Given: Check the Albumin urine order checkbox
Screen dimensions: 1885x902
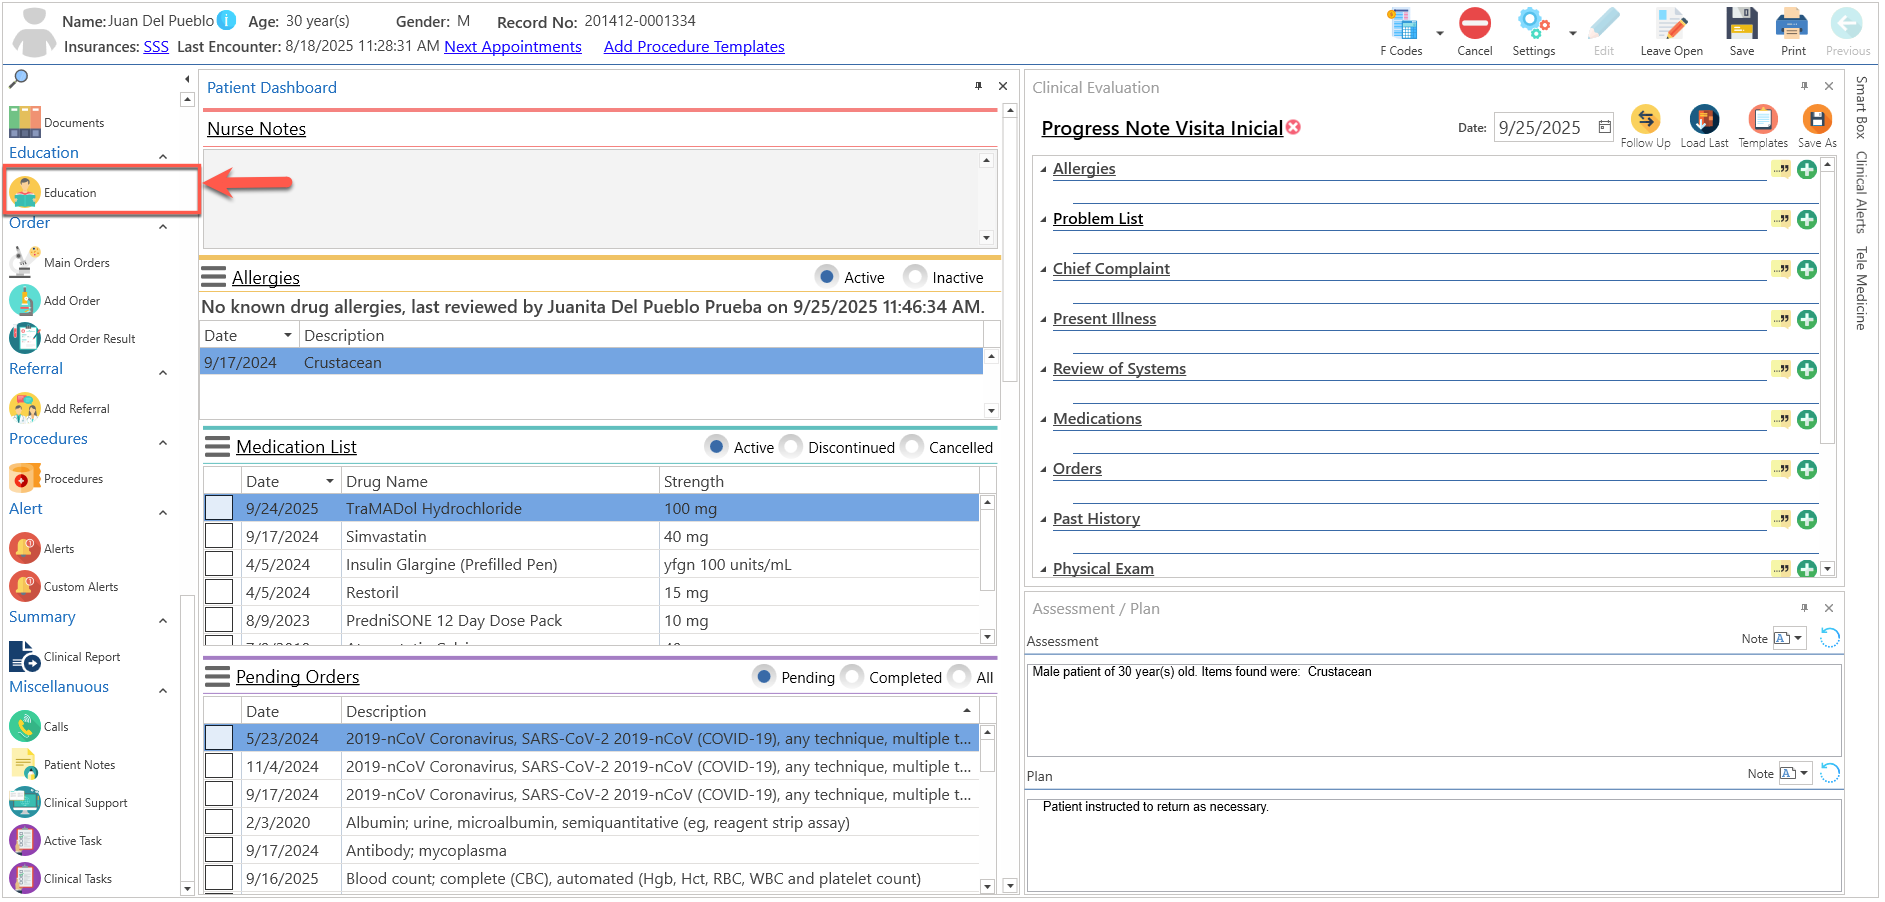Looking at the screenshot, I should tap(219, 822).
